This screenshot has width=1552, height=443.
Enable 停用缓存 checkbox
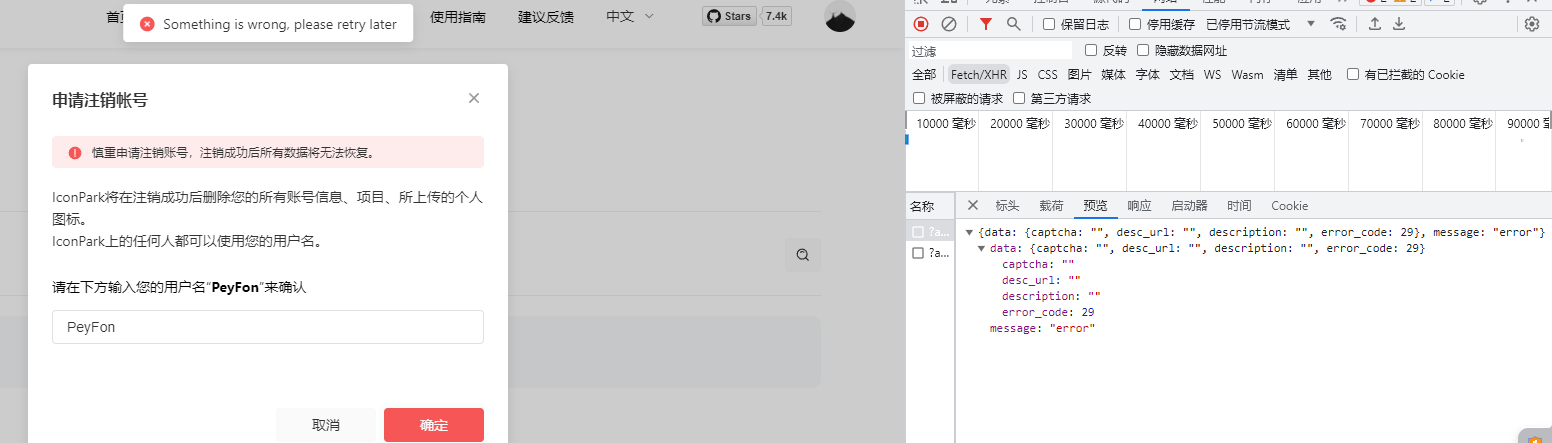point(1135,24)
